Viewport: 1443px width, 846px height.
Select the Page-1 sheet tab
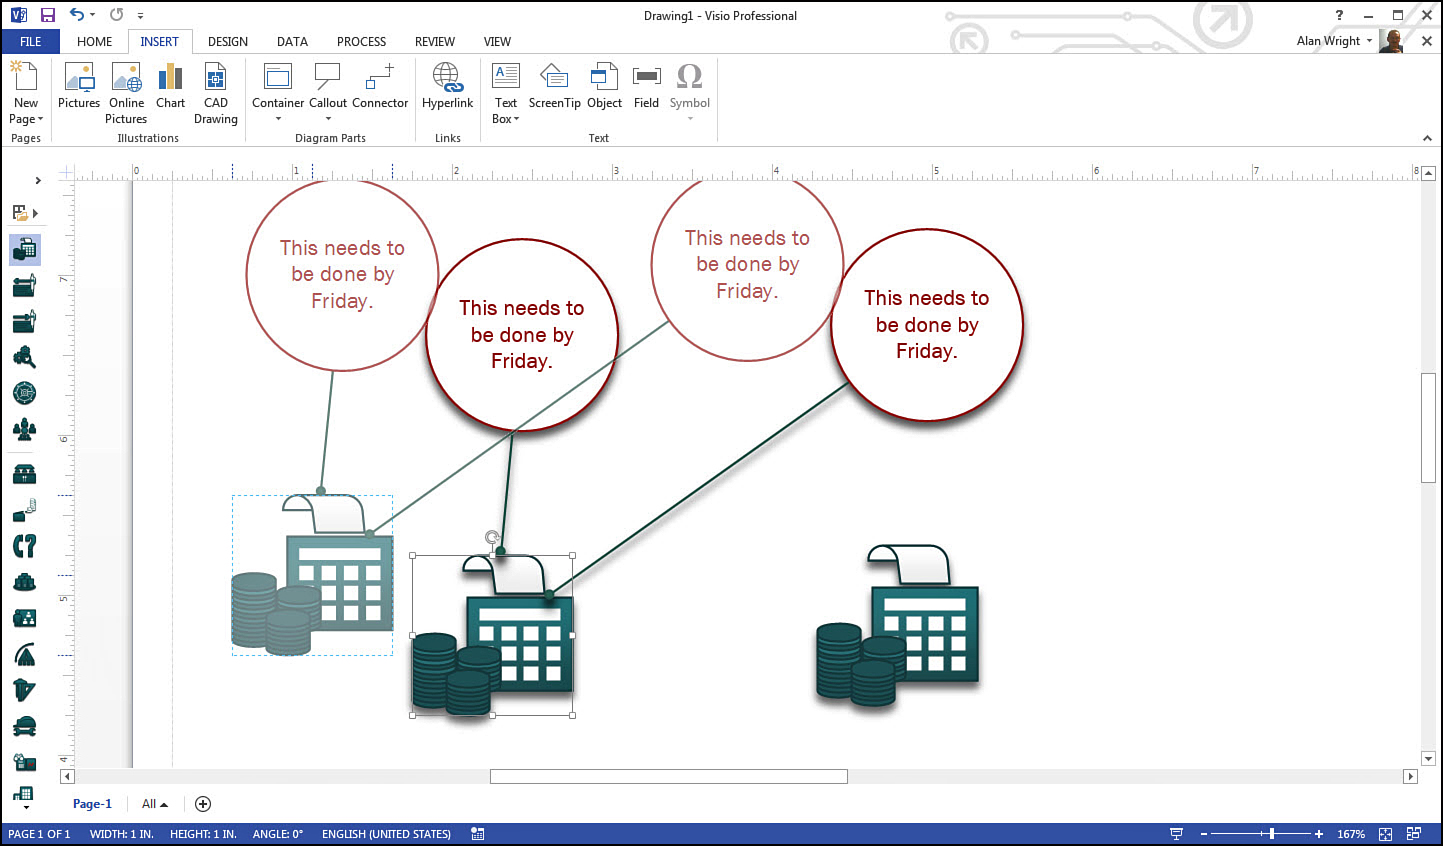click(x=92, y=804)
